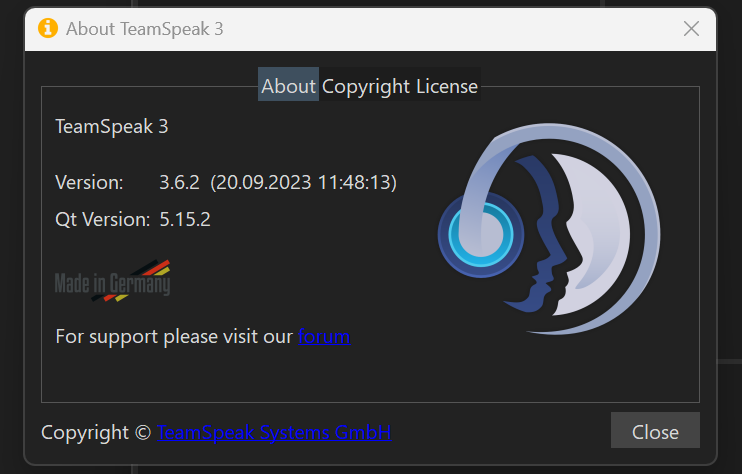Click the "Version:" label
The width and height of the screenshot is (742, 474).
click(89, 182)
